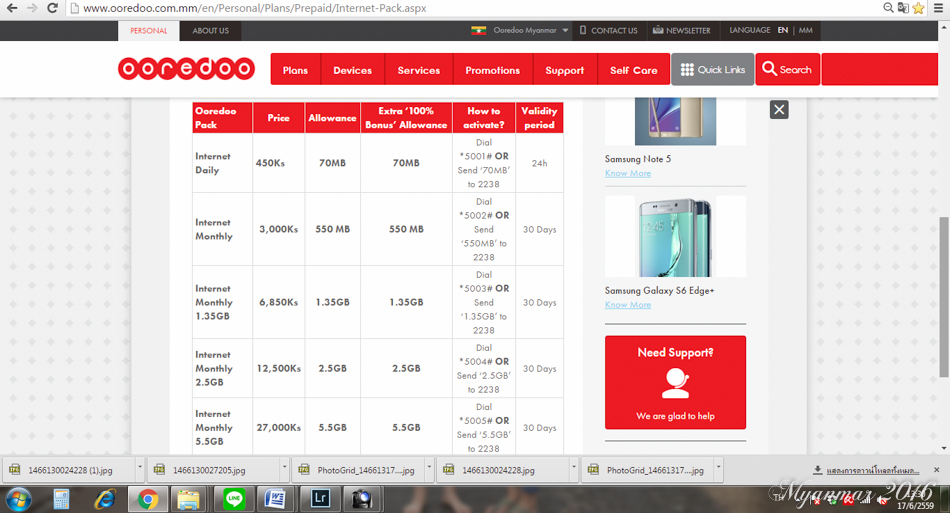Click the 'Internet Daily' pack cell
Viewport: 950px width, 513px height.
click(222, 163)
